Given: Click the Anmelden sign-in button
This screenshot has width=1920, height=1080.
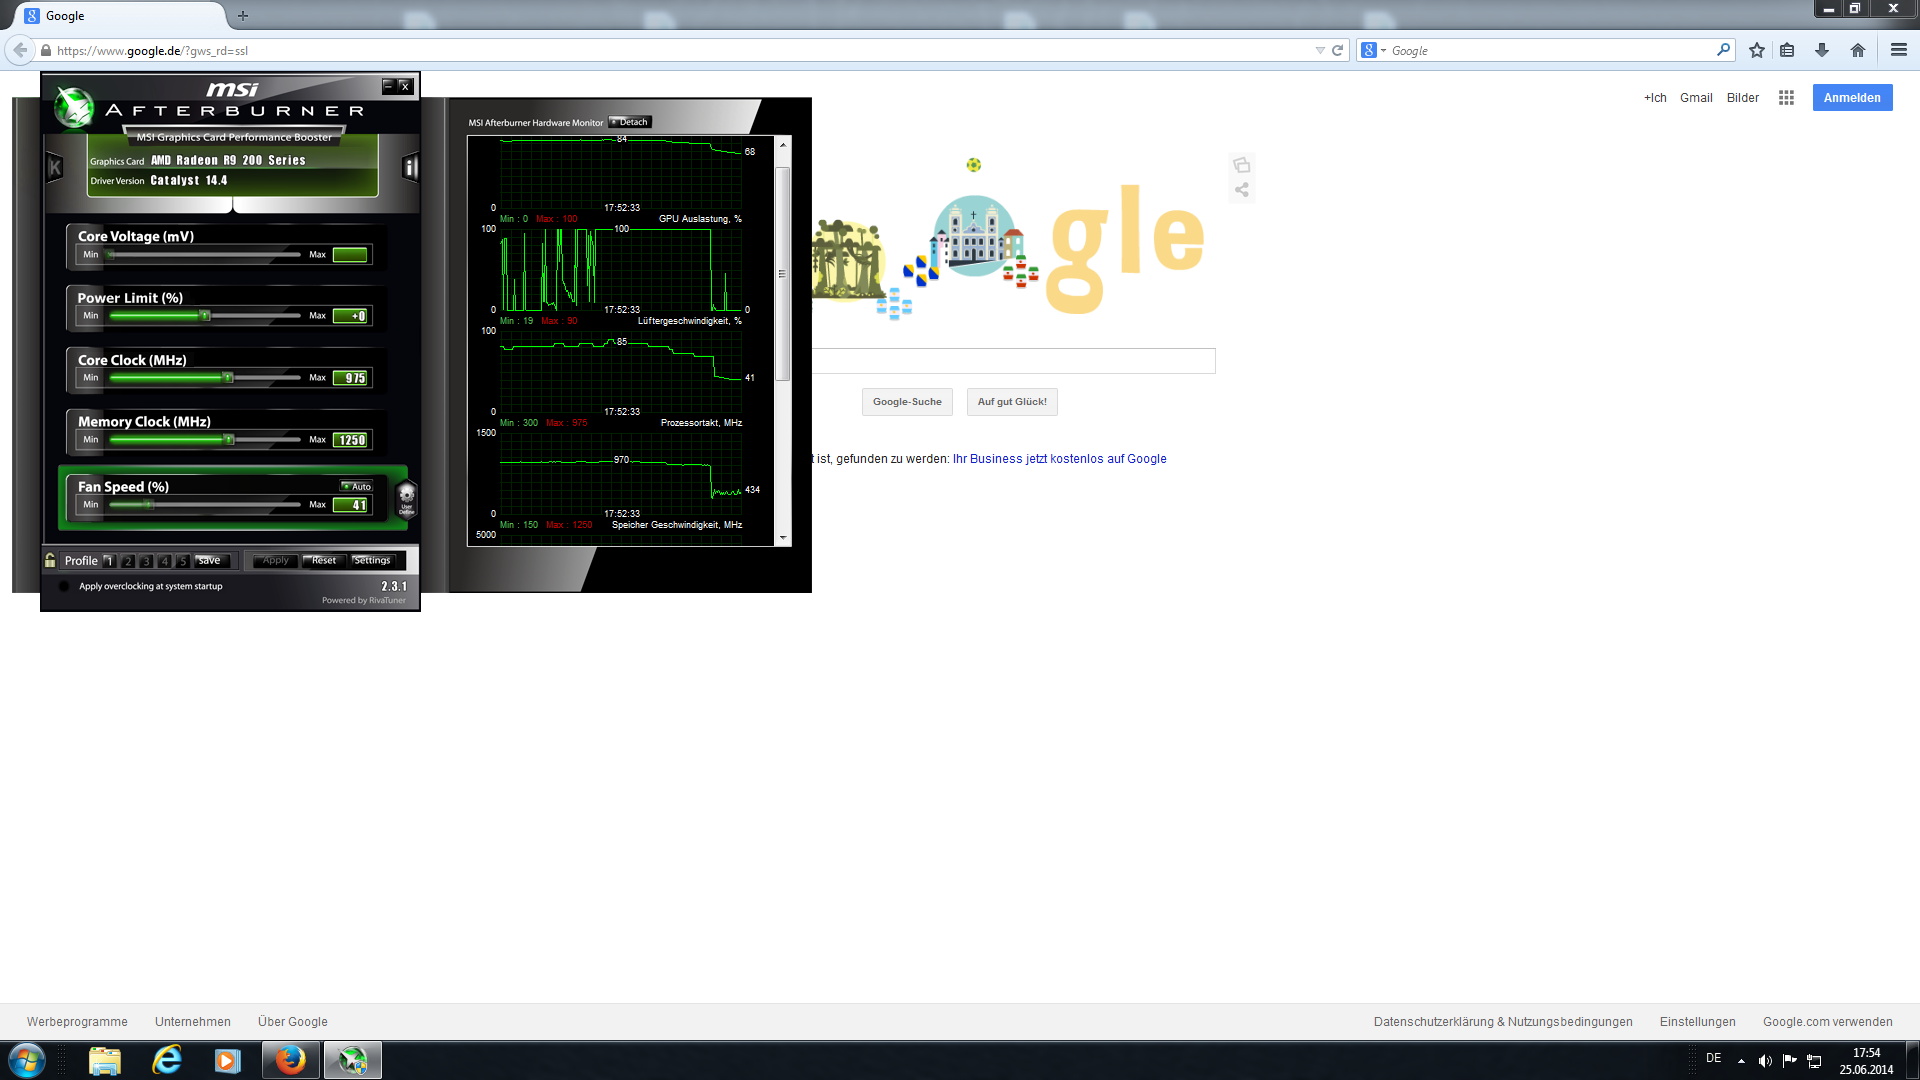Looking at the screenshot, I should tap(1851, 98).
